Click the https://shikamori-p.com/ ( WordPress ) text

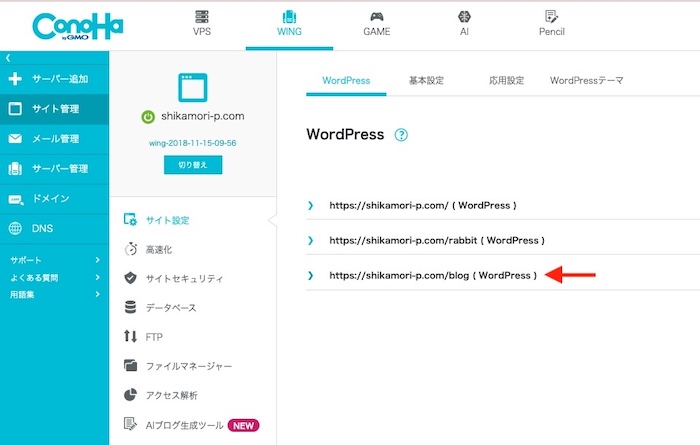tap(423, 205)
